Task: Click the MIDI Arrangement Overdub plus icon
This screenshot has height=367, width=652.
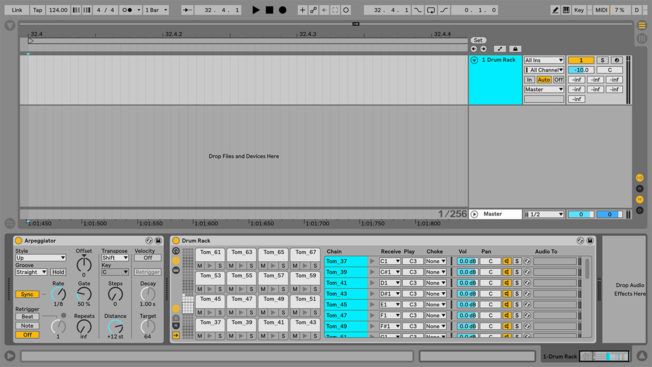Action: click(302, 10)
